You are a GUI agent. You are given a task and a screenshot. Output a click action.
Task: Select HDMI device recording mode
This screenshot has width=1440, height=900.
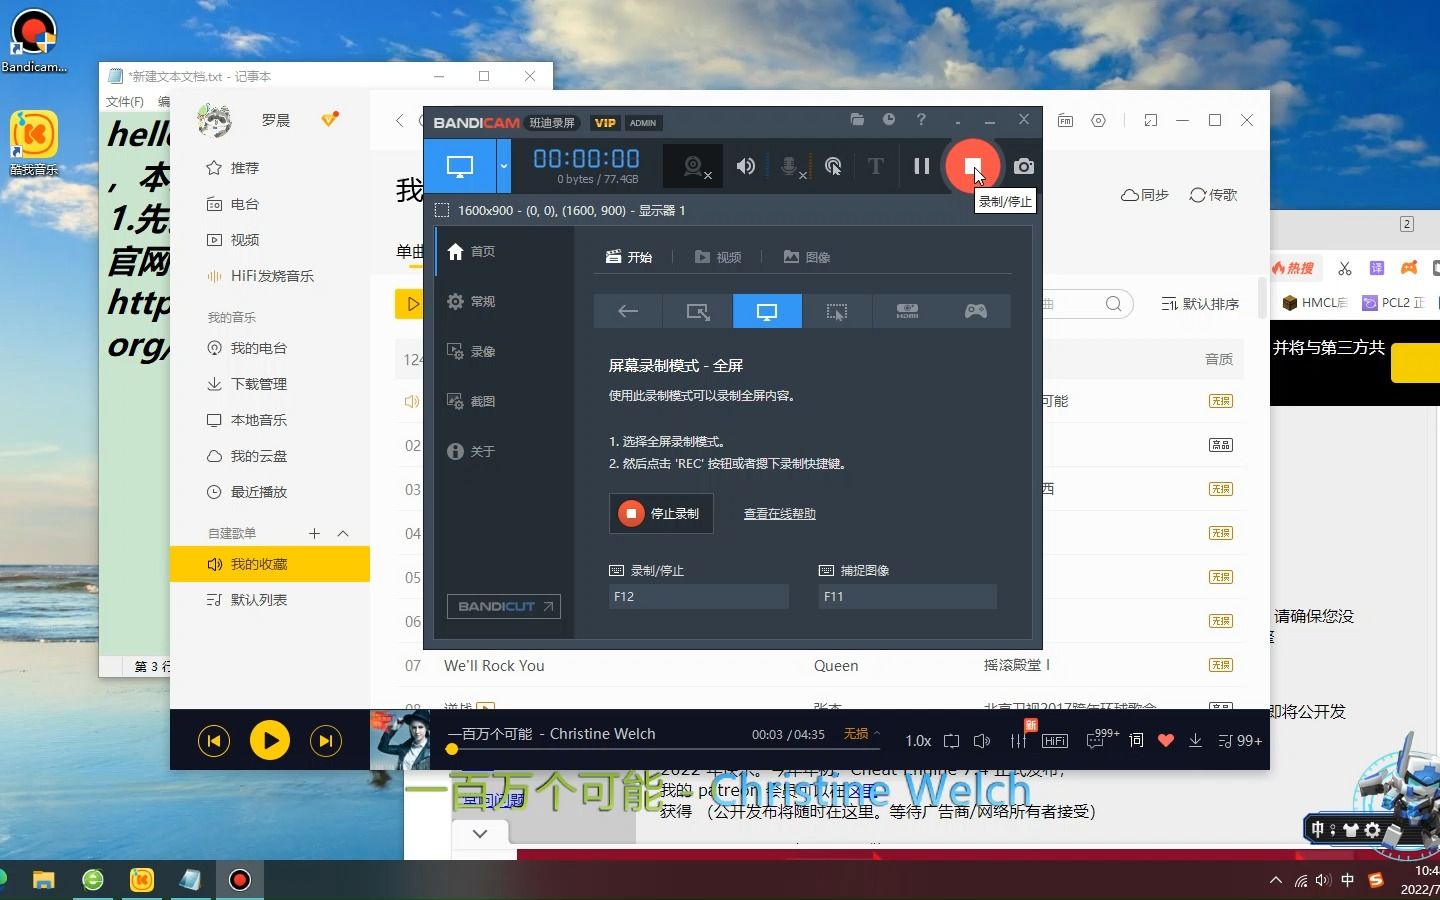[907, 311]
